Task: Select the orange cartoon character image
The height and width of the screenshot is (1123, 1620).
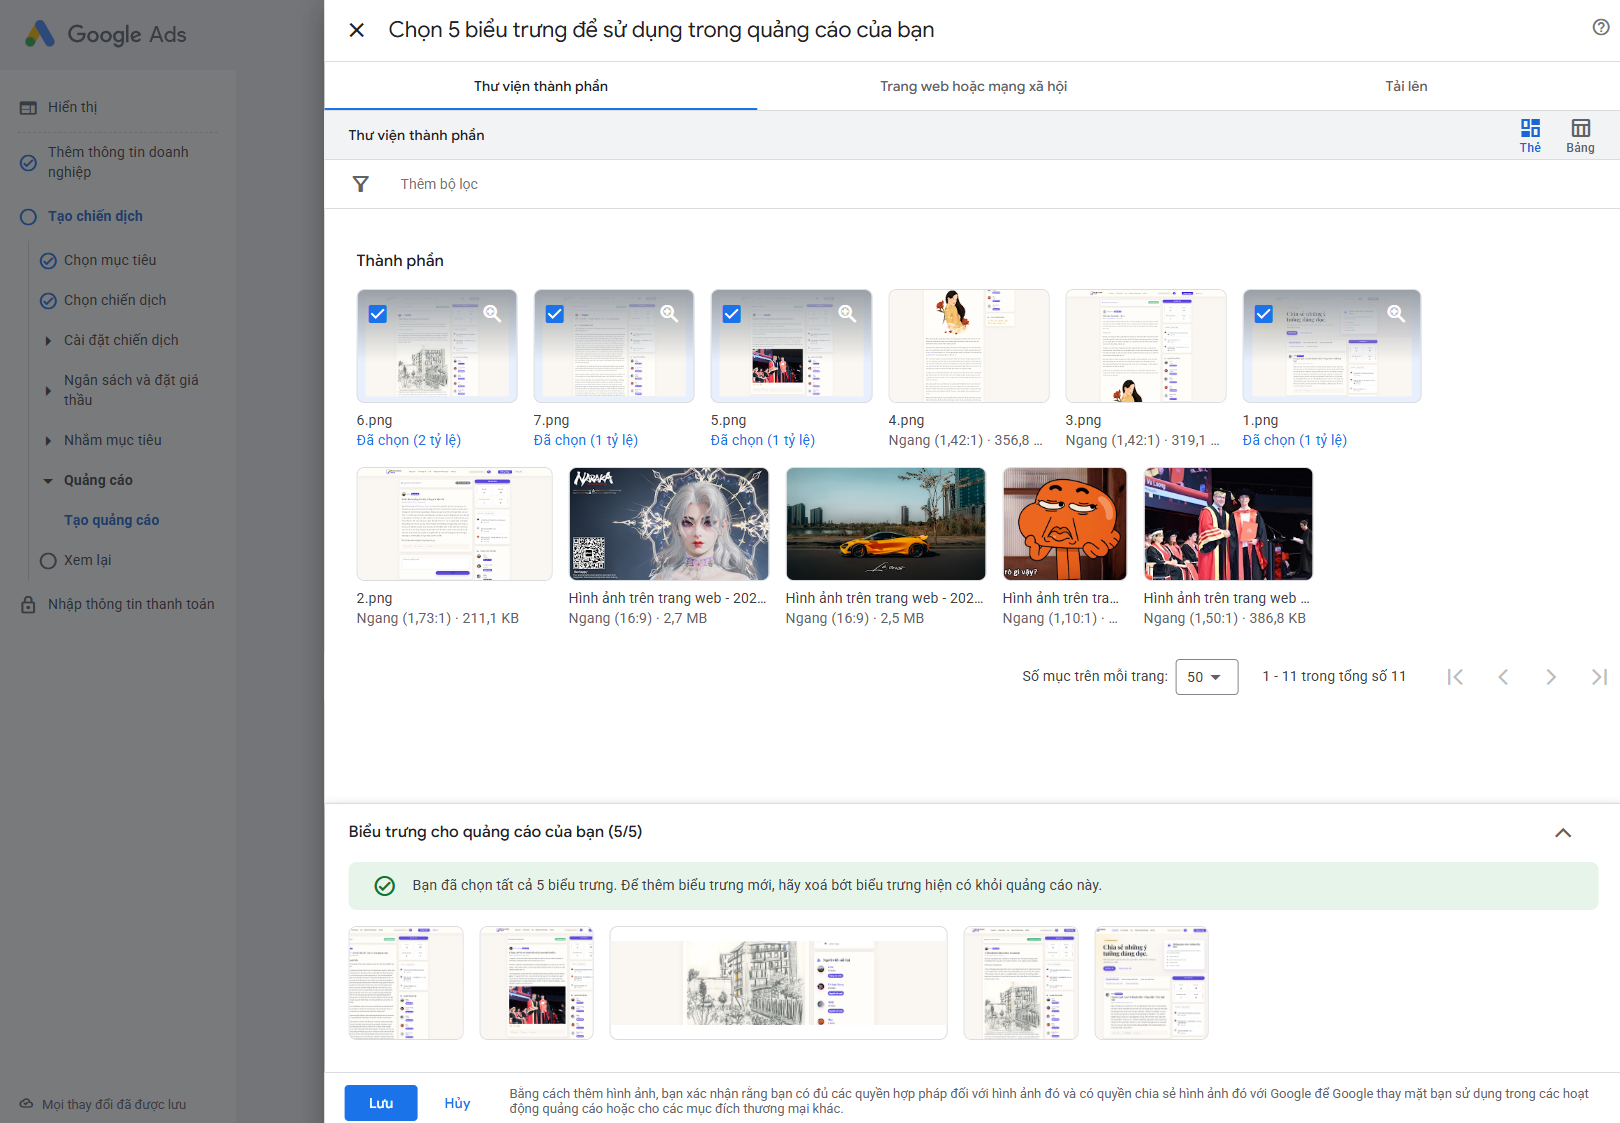Action: point(1065,524)
